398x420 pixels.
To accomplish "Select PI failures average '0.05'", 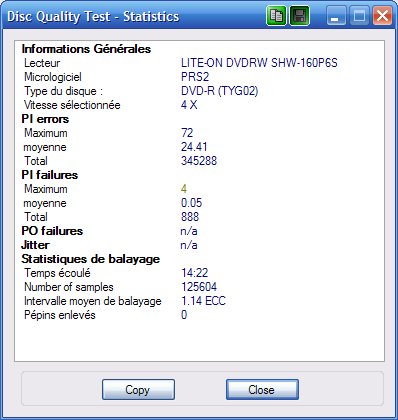I will pos(191,203).
